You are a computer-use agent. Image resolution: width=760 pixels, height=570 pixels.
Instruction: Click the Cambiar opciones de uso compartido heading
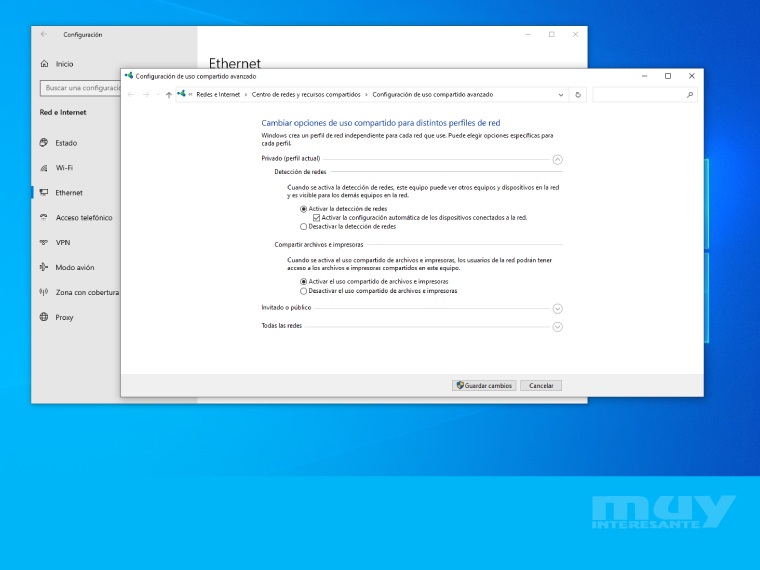click(x=380, y=123)
